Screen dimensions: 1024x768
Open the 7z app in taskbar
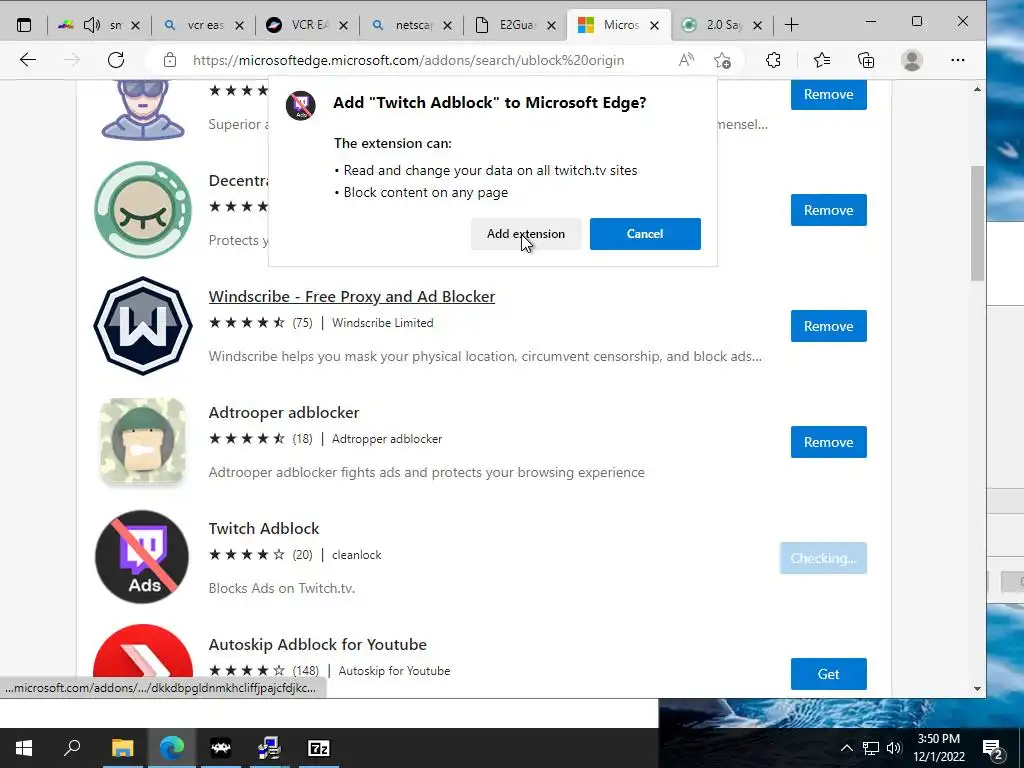(x=318, y=748)
